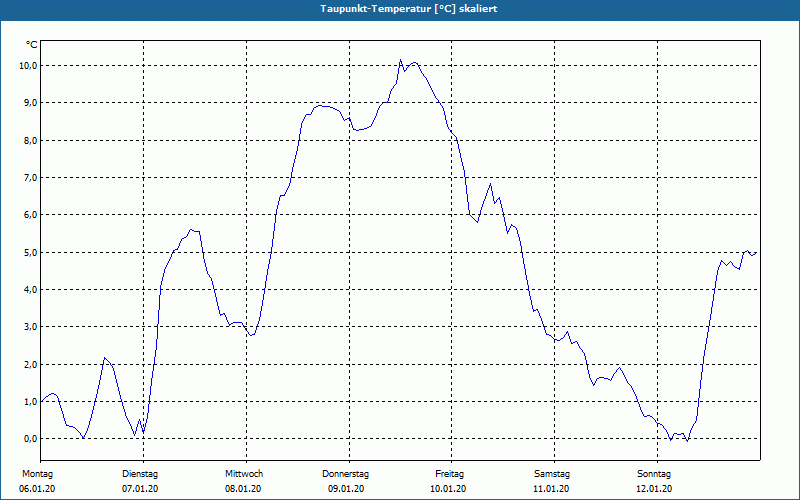
Task: Click the date 08.01.20
Action: (x=243, y=489)
